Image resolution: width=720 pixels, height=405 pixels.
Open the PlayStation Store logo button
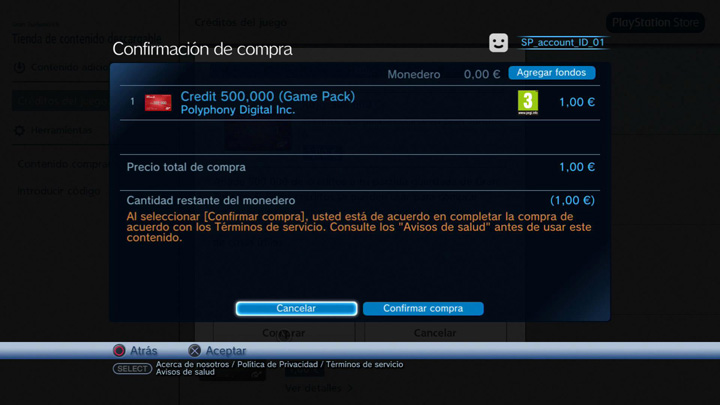point(655,22)
